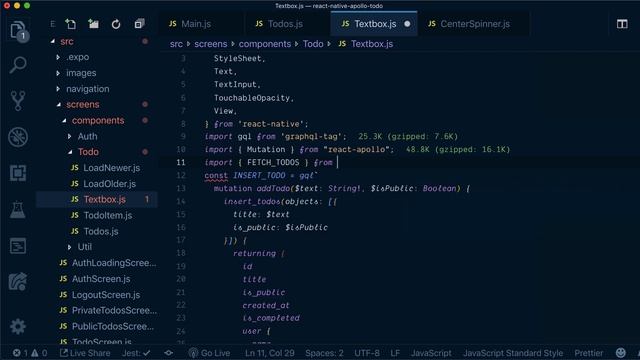
Task: Open TodoItem.js in the explorer
Action: 108,216
